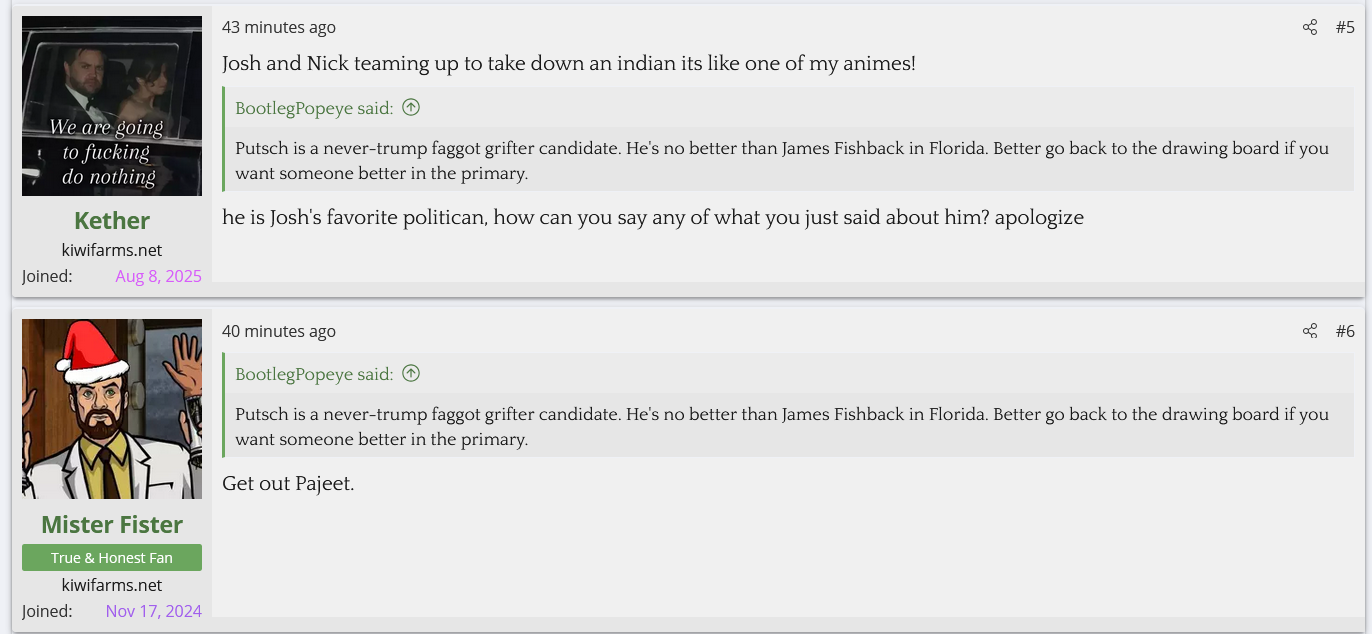Expand the quoted text block in post #6
This screenshot has width=1372, height=634.
pos(782,426)
